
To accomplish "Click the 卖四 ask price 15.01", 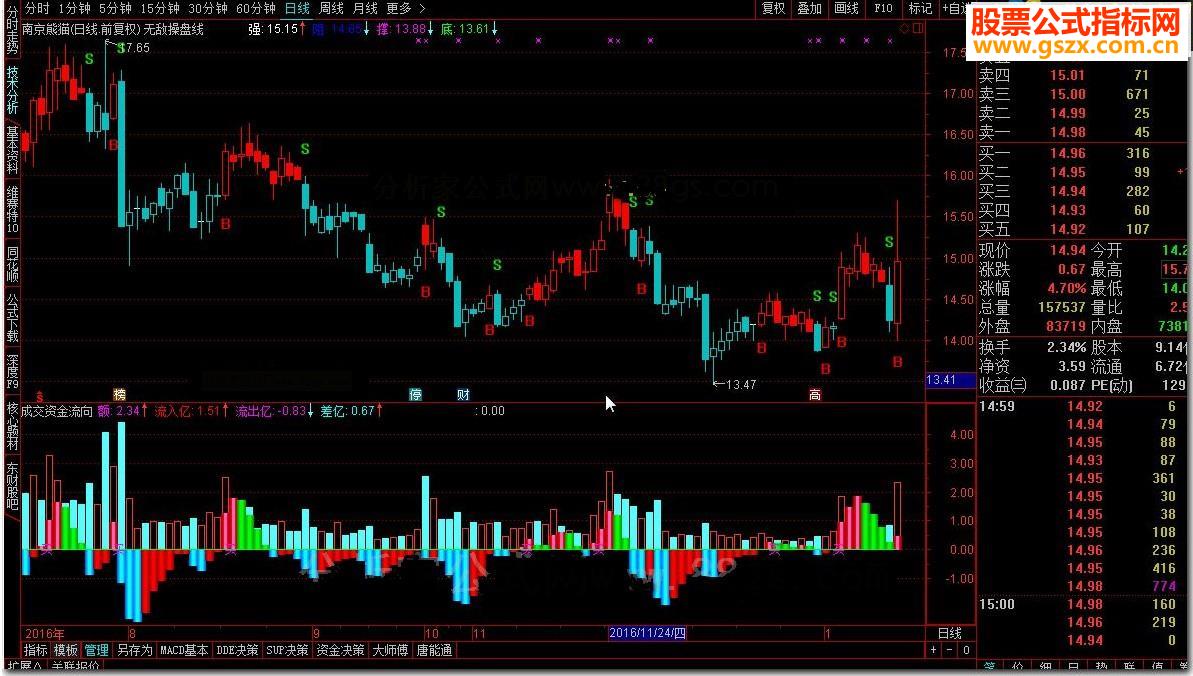I will click(1067, 75).
